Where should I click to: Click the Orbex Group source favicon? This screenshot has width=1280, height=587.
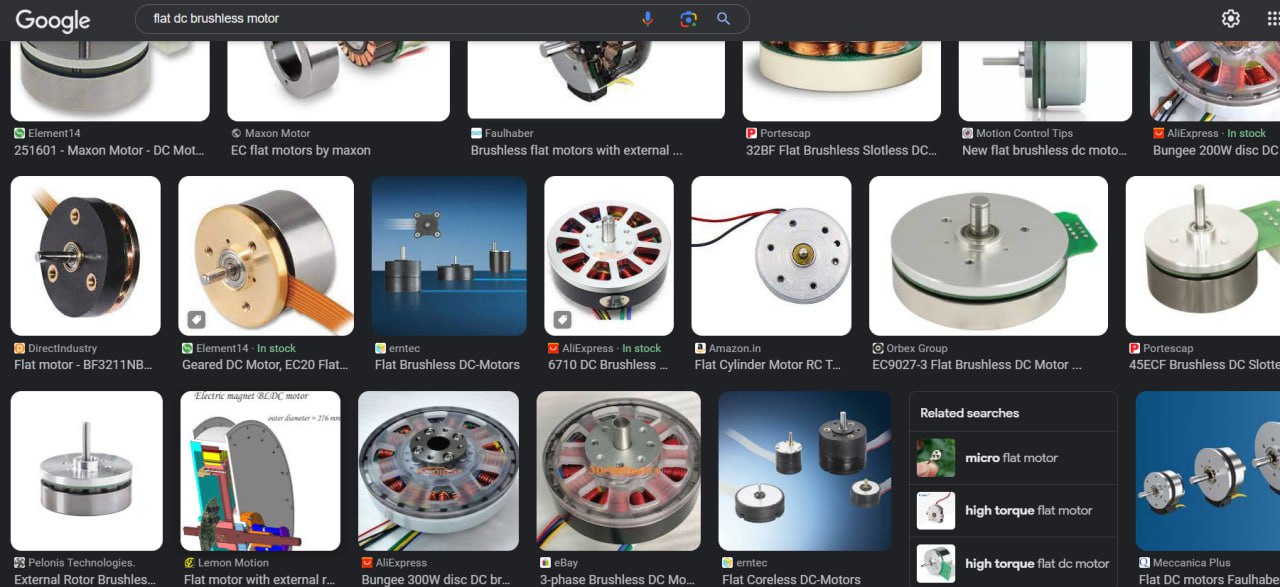coord(878,348)
